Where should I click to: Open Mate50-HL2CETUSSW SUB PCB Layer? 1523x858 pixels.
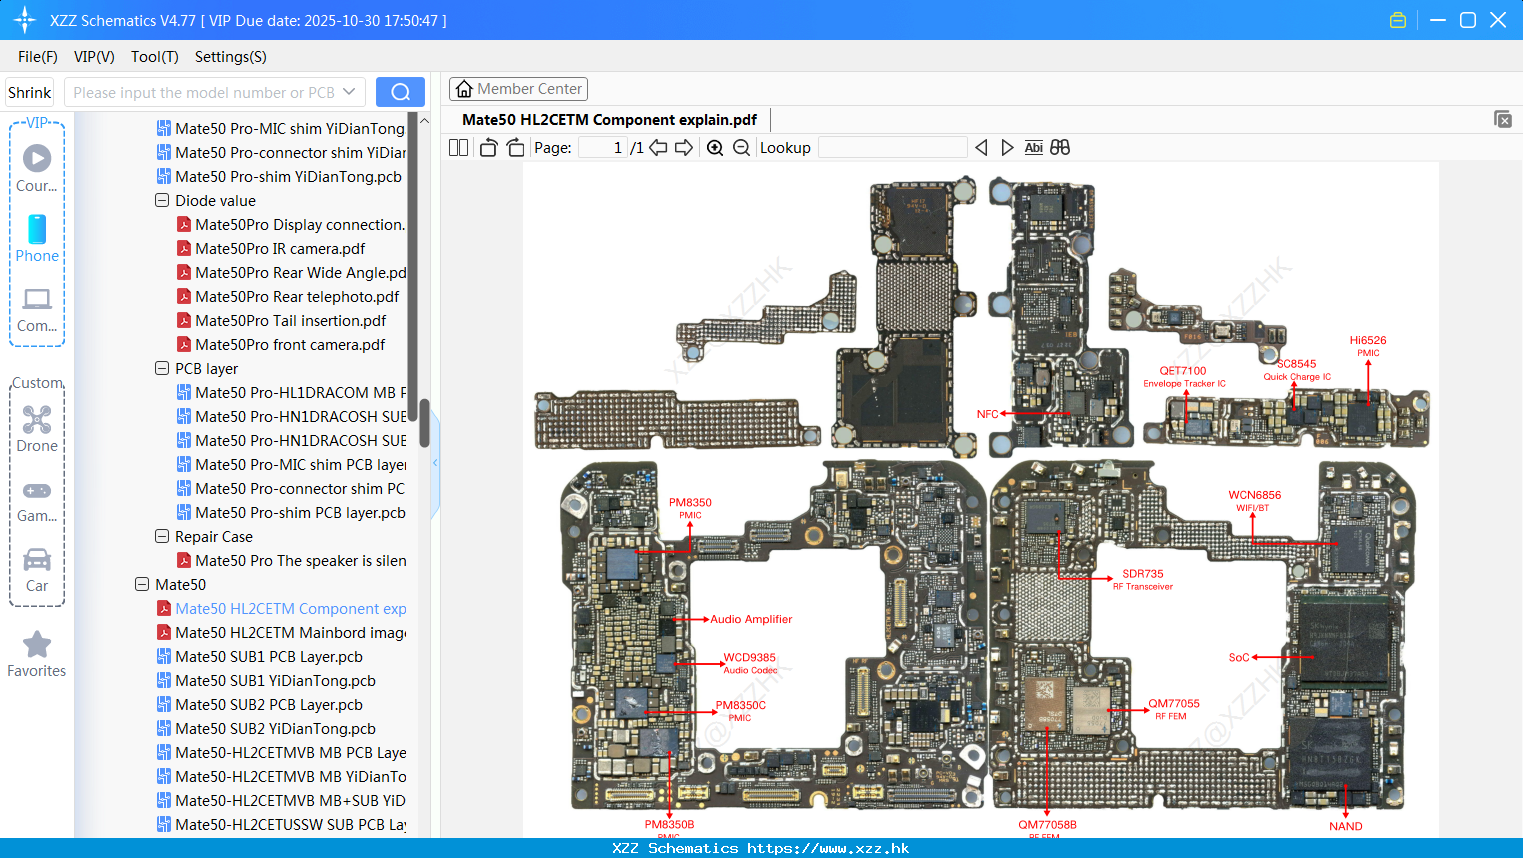click(x=281, y=824)
